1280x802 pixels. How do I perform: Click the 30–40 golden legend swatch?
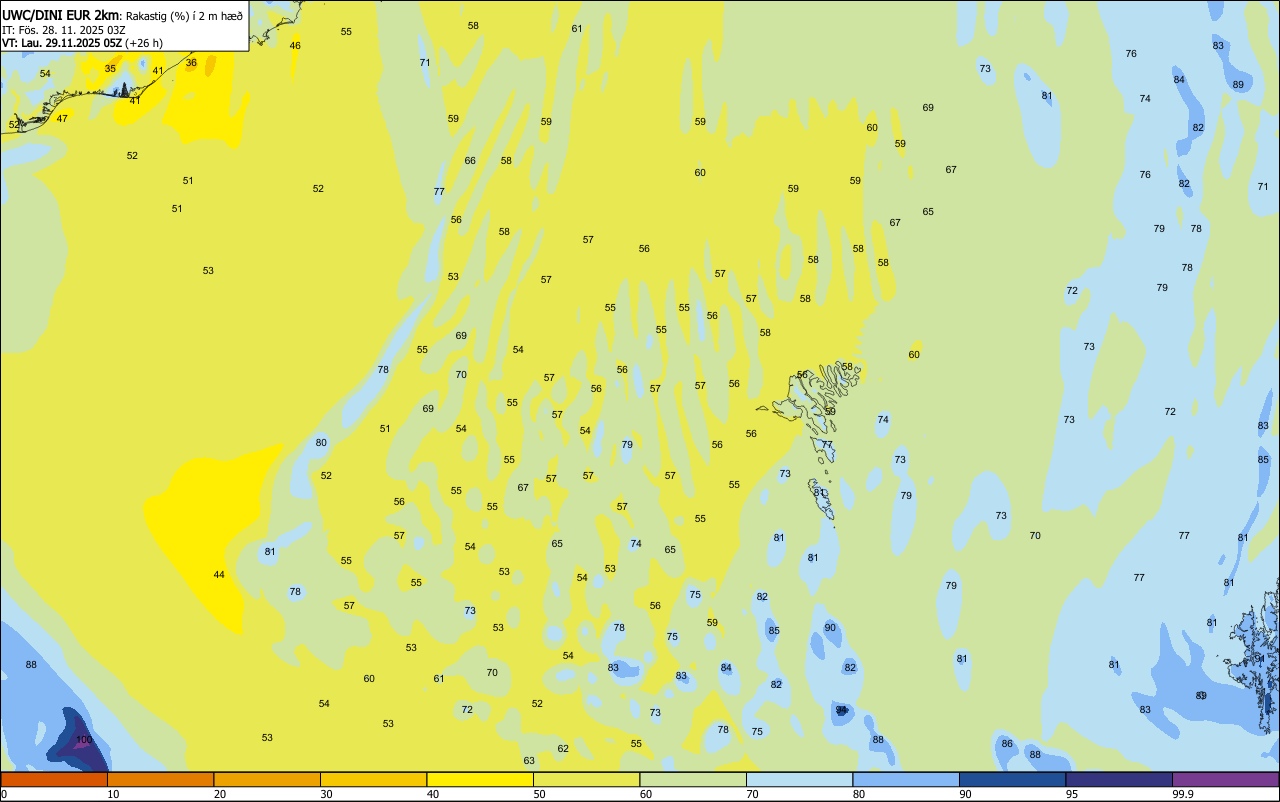[374, 779]
